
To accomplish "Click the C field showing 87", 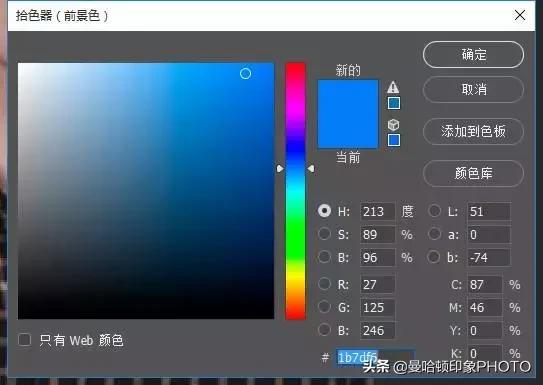I will point(485,284).
